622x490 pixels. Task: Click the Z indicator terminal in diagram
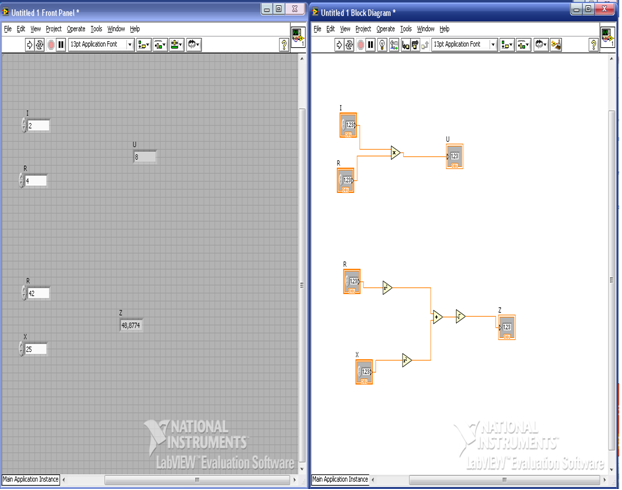507,327
